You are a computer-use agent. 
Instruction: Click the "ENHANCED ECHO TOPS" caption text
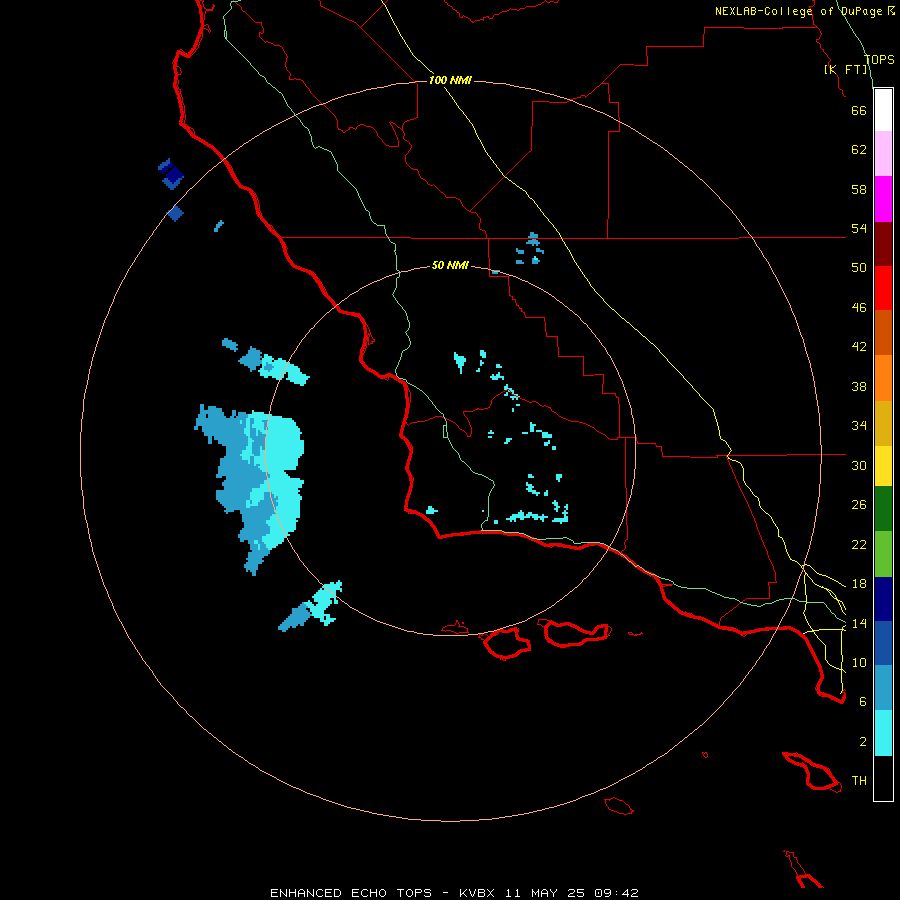point(351,893)
